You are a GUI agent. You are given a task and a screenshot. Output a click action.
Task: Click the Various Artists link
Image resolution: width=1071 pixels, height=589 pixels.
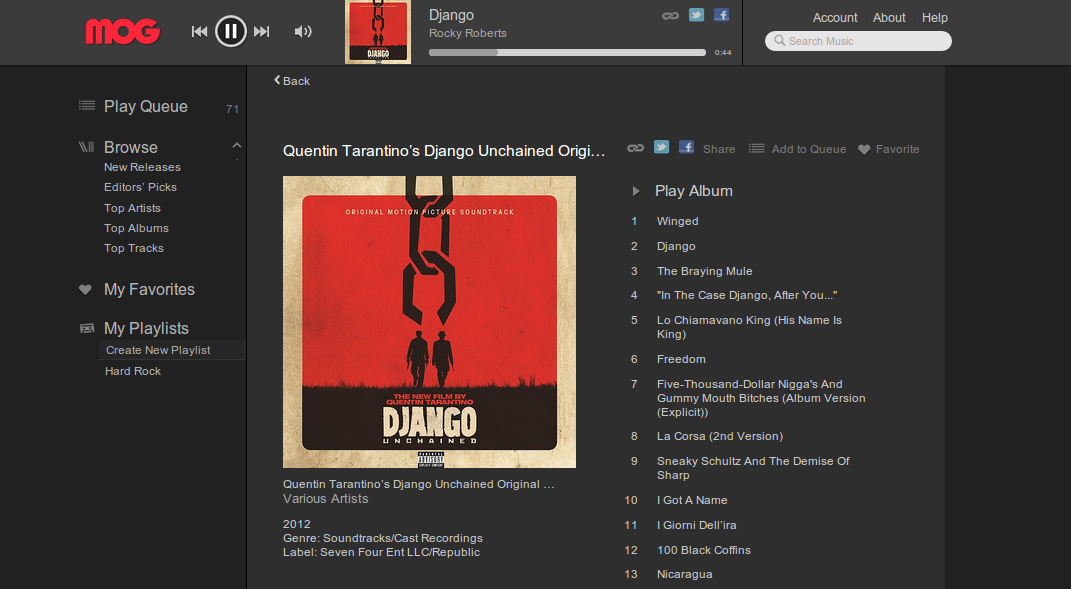[x=326, y=499]
